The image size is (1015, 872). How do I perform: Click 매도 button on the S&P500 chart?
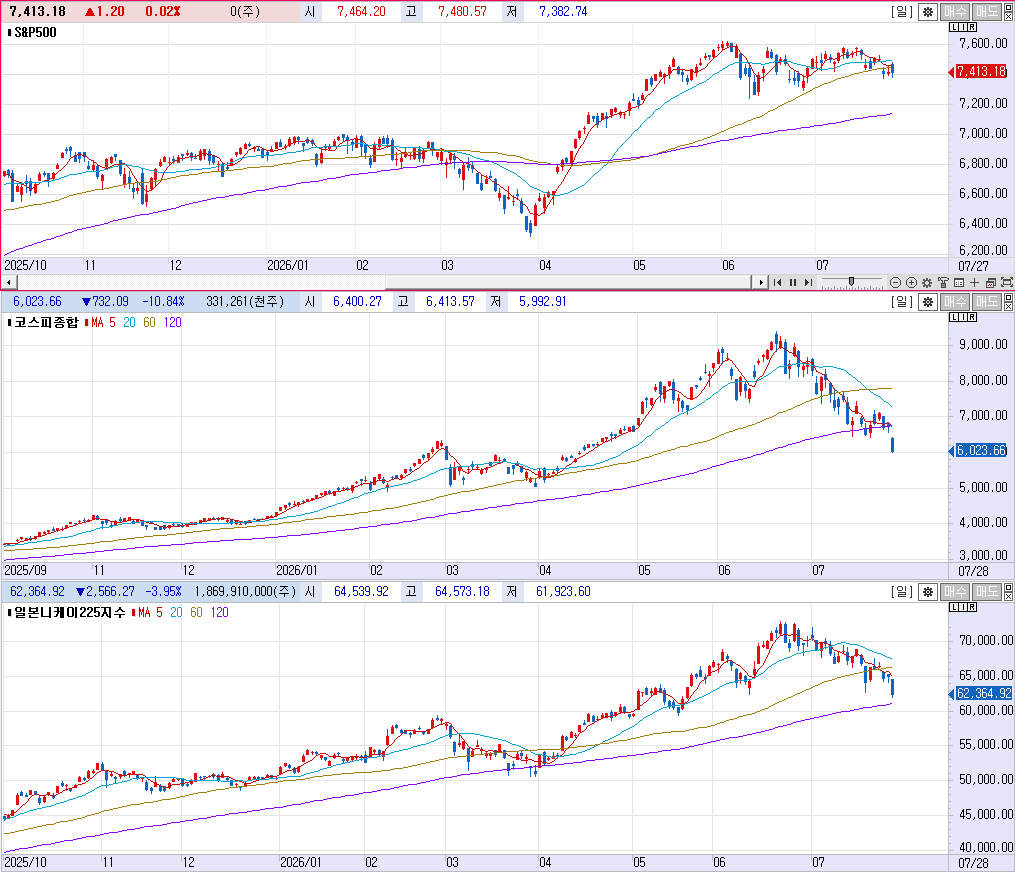987,12
